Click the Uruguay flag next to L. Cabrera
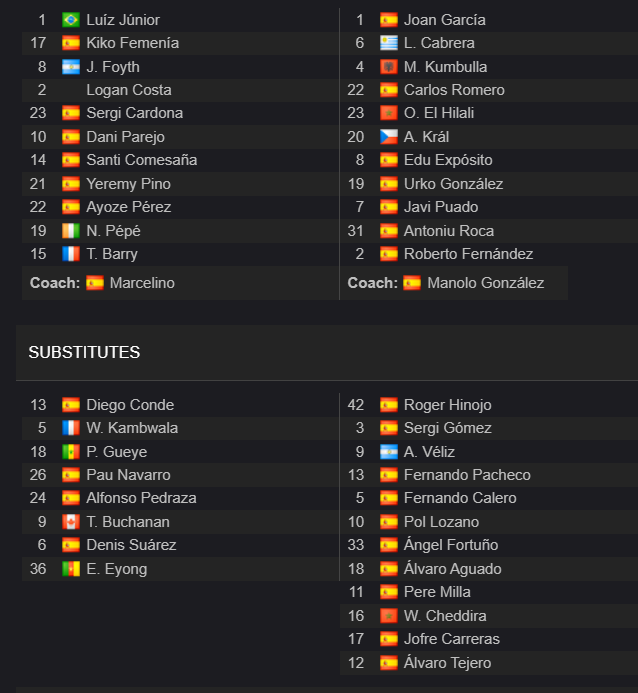638x693 pixels. click(x=389, y=43)
